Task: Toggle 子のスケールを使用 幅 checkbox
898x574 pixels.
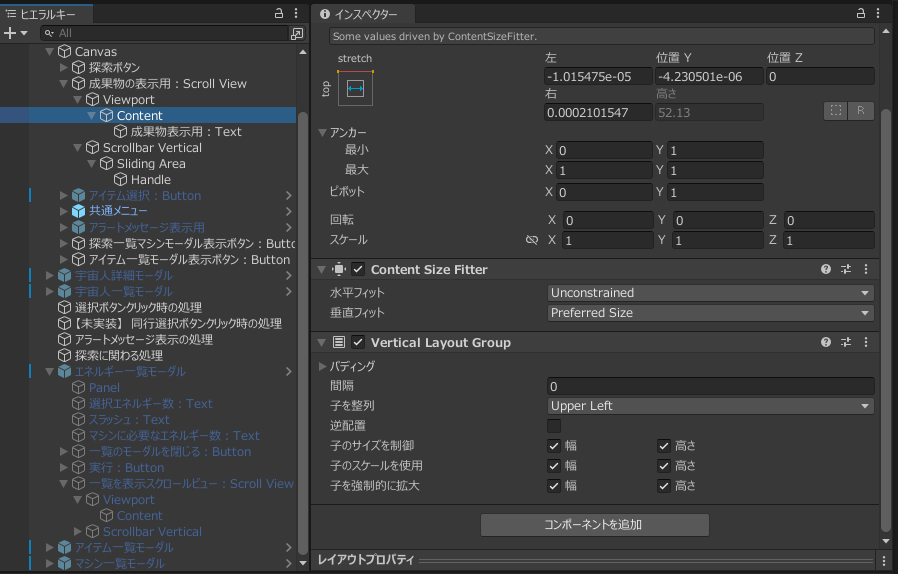Action: coord(554,466)
